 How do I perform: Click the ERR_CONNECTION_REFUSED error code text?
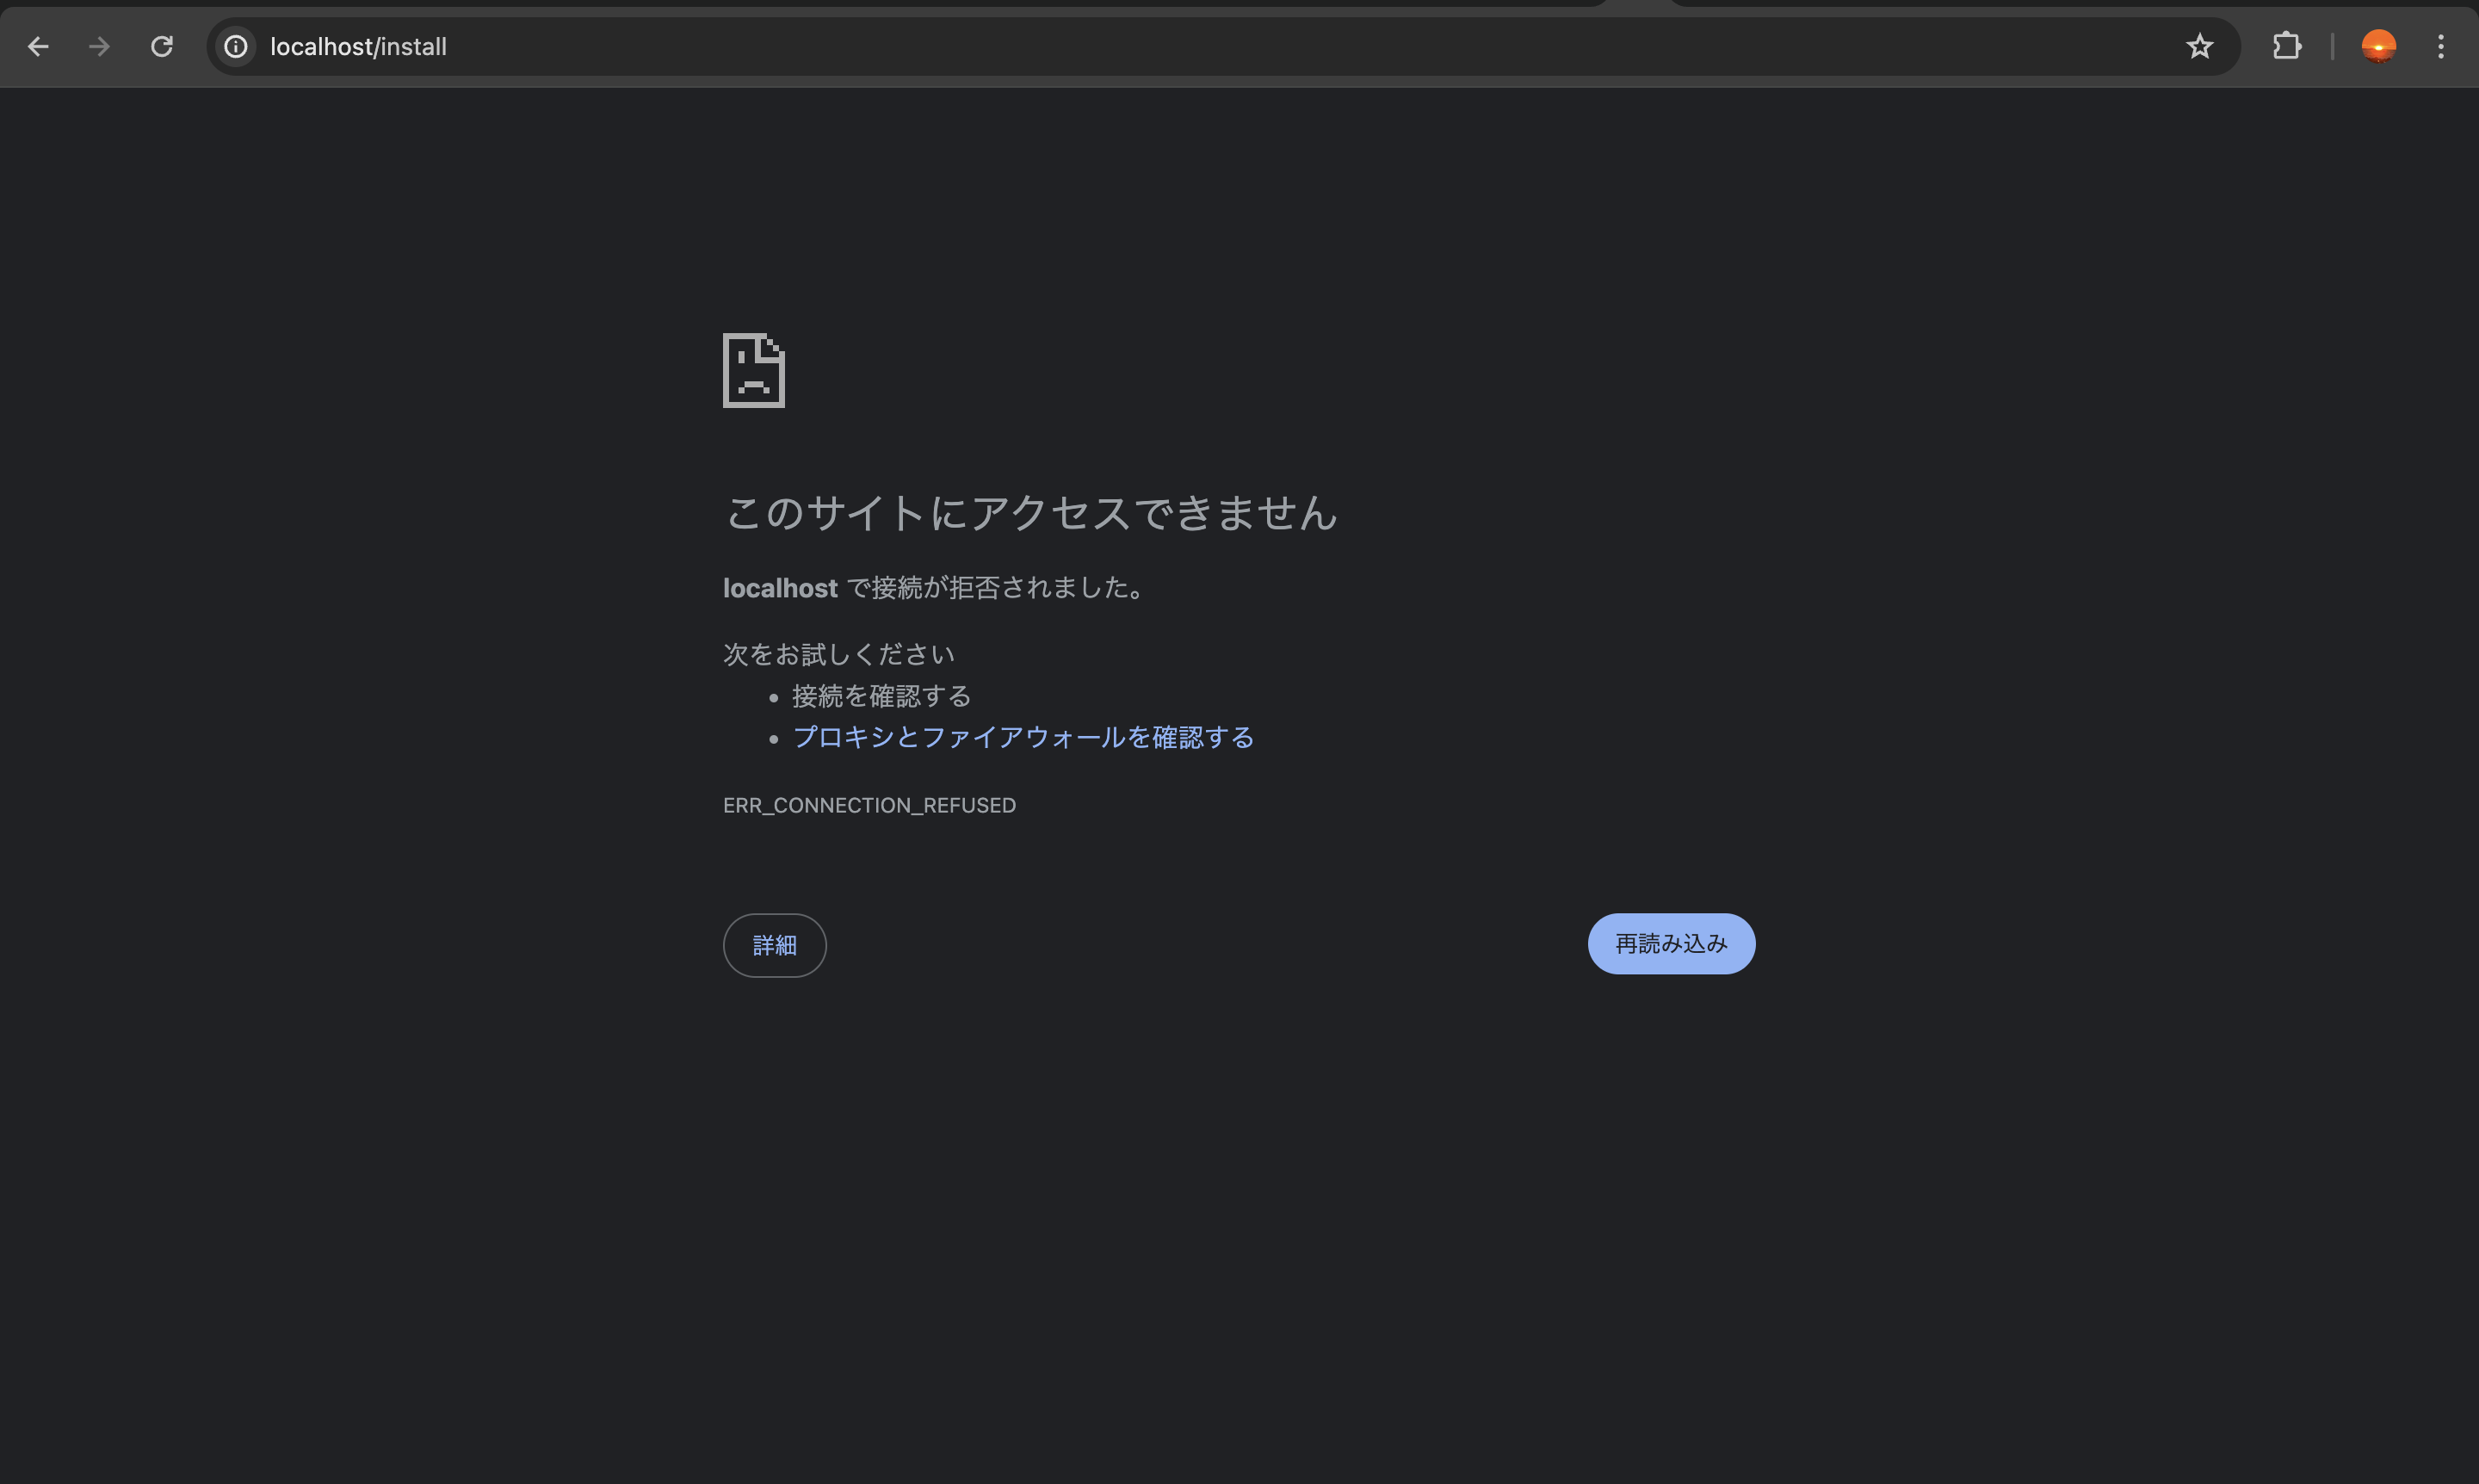pos(869,805)
